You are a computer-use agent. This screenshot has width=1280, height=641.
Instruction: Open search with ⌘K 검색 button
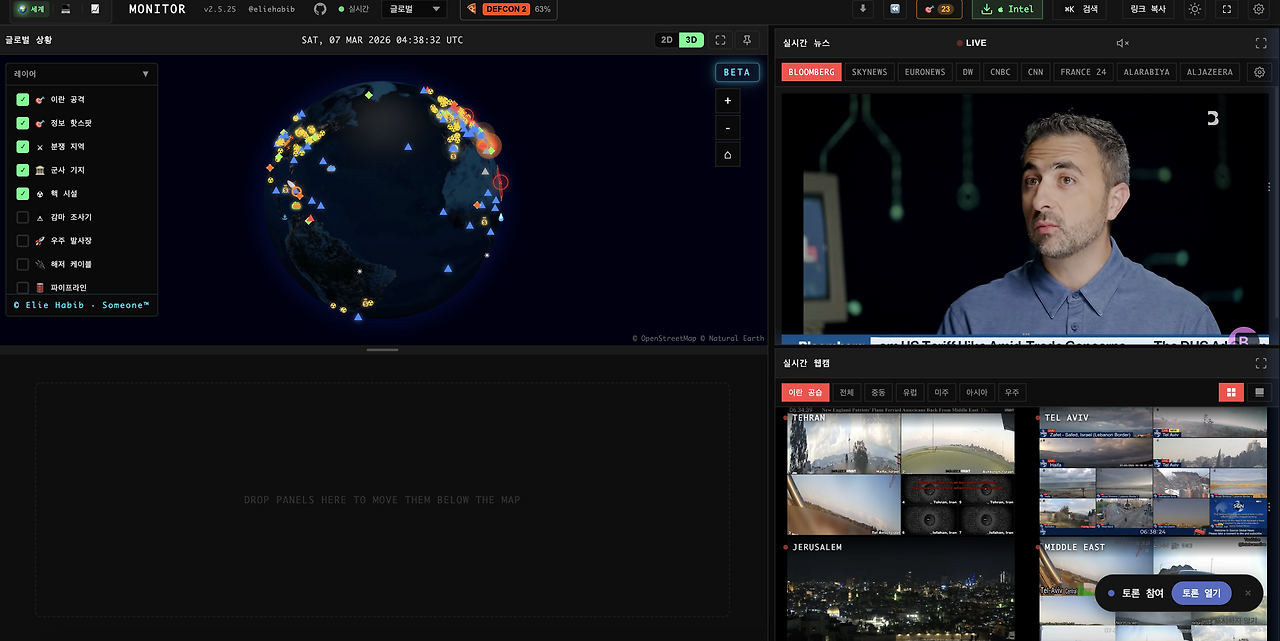1081,9
